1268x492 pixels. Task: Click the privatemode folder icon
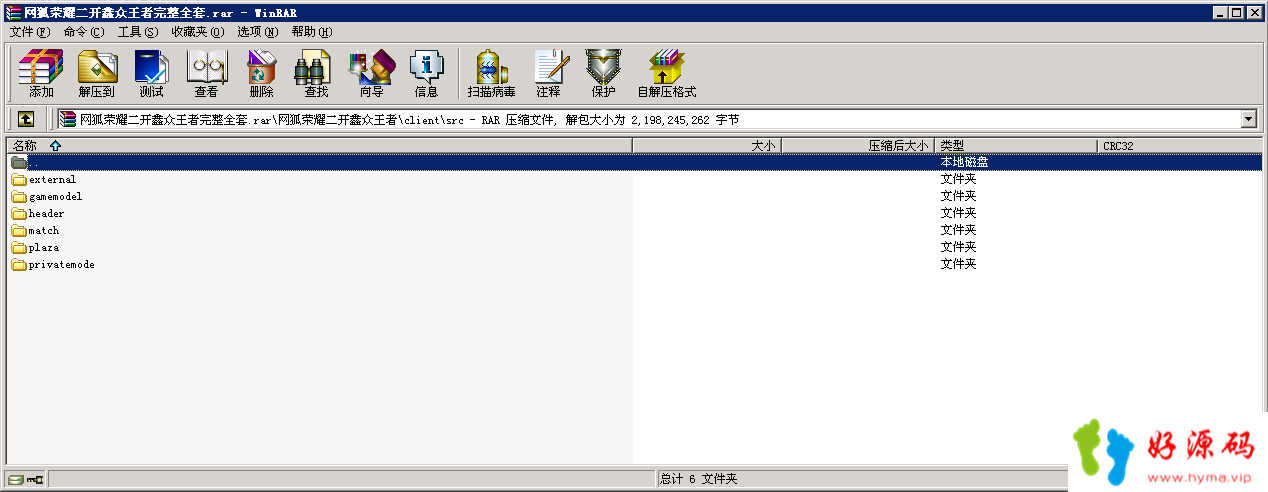[19, 265]
